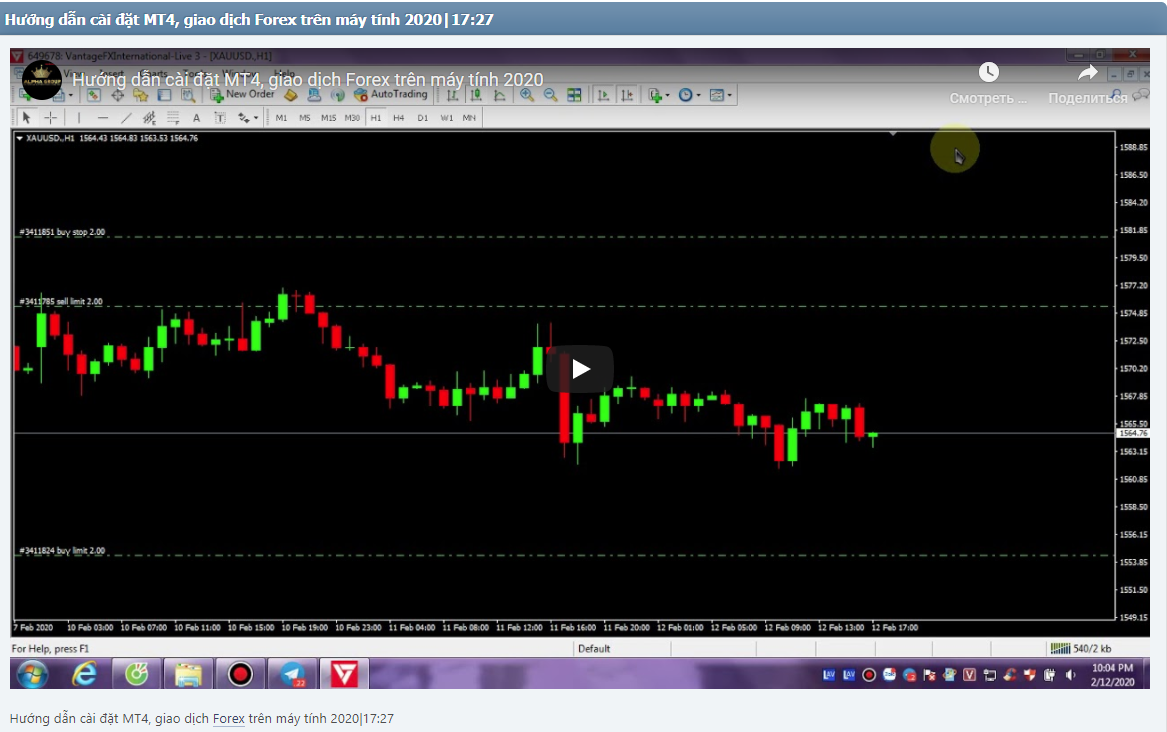Zoom out on the chart
The width and height of the screenshot is (1167, 732).
(550, 95)
